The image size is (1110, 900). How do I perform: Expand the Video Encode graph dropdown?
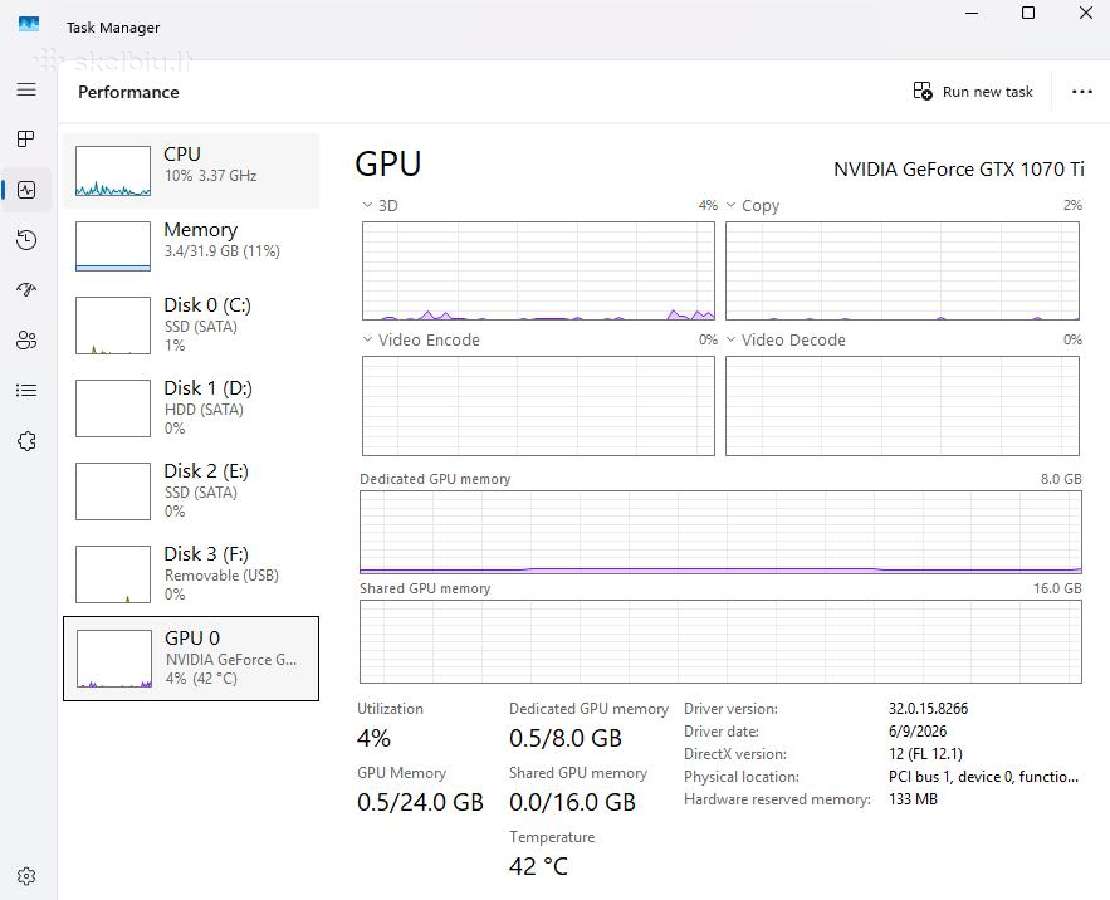(367, 340)
